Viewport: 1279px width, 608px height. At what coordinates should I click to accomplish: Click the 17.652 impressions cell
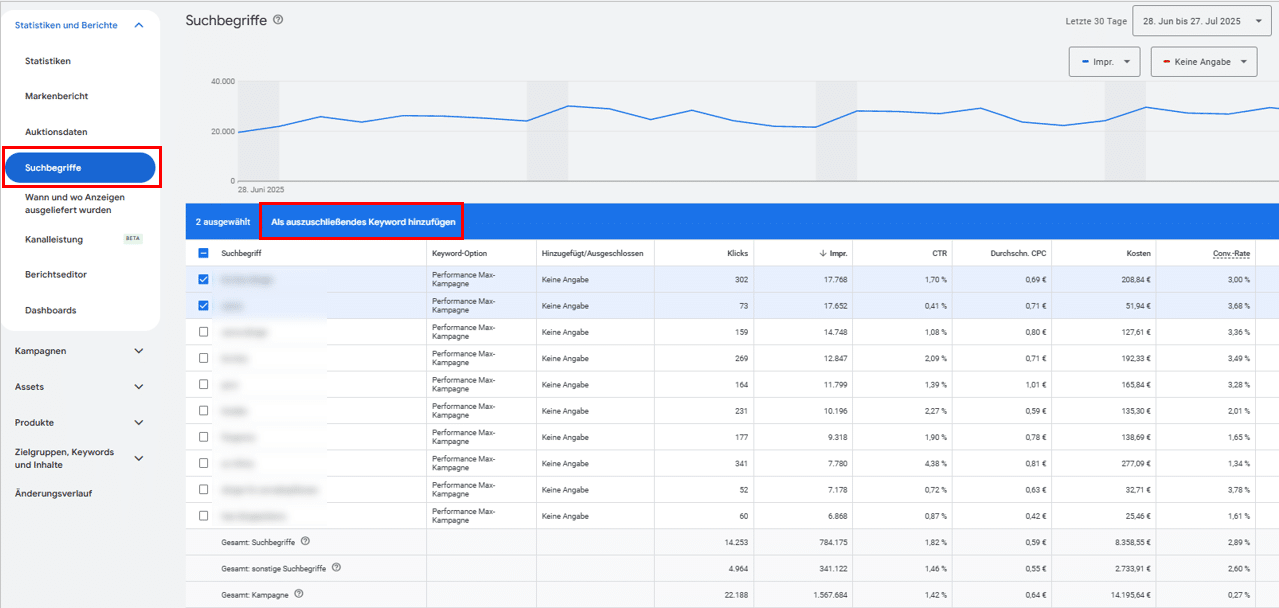834,306
